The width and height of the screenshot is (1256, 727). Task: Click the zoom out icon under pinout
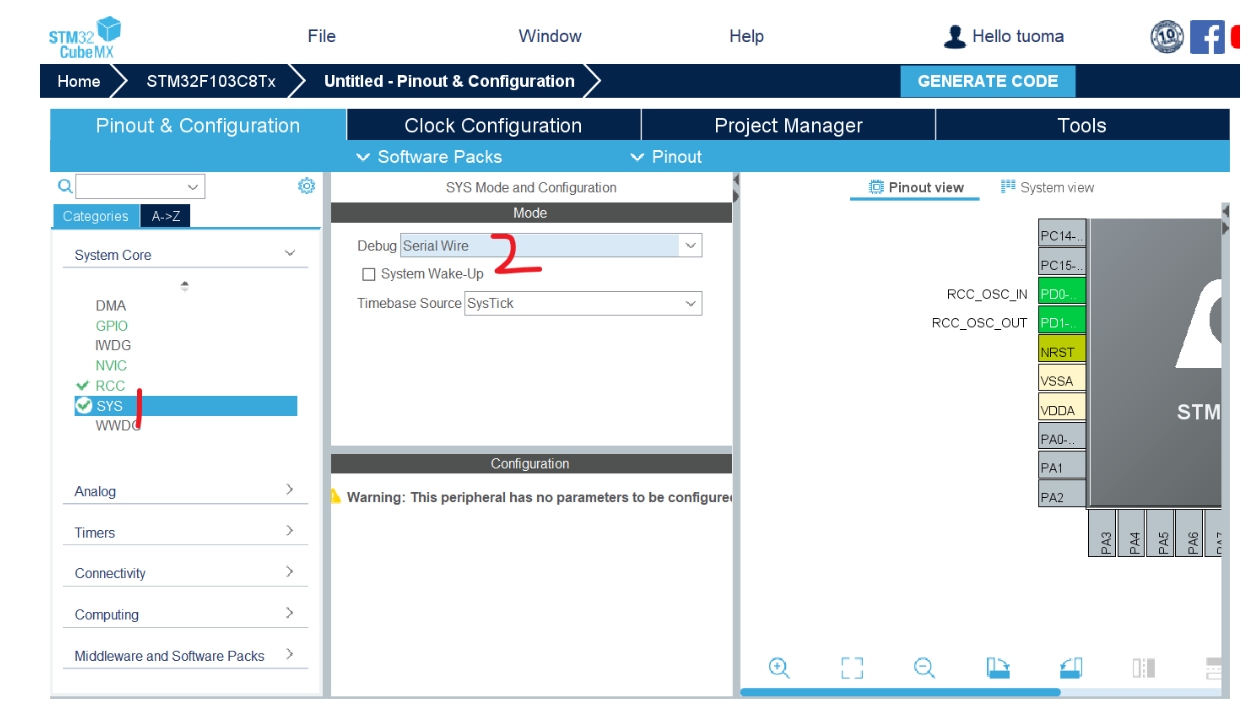[925, 668]
